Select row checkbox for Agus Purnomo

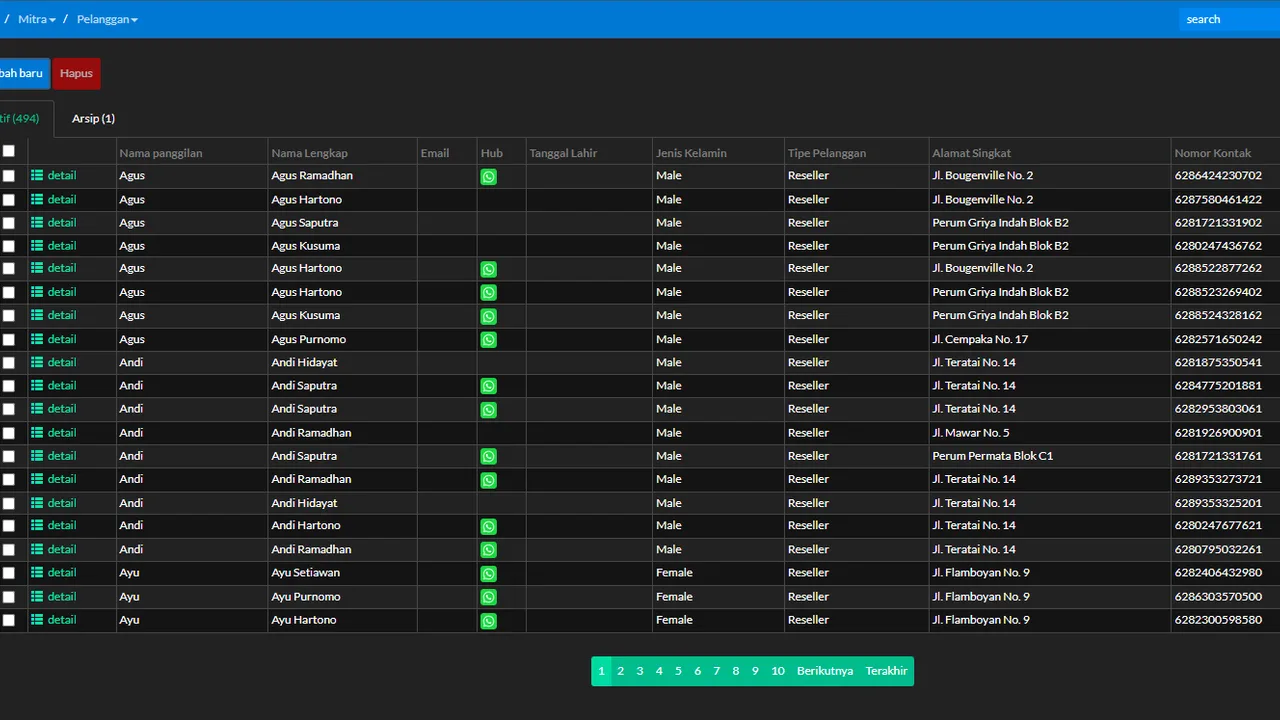coord(9,340)
